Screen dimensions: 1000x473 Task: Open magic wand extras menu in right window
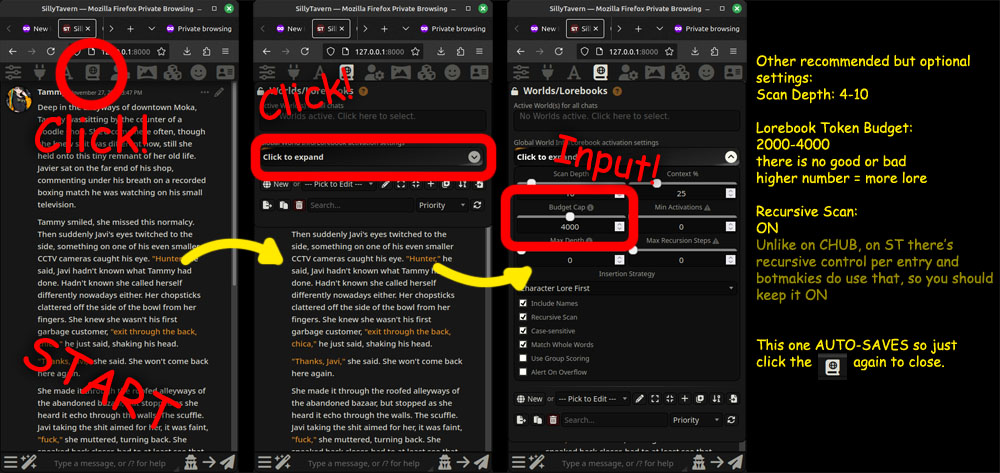[x=536, y=462]
